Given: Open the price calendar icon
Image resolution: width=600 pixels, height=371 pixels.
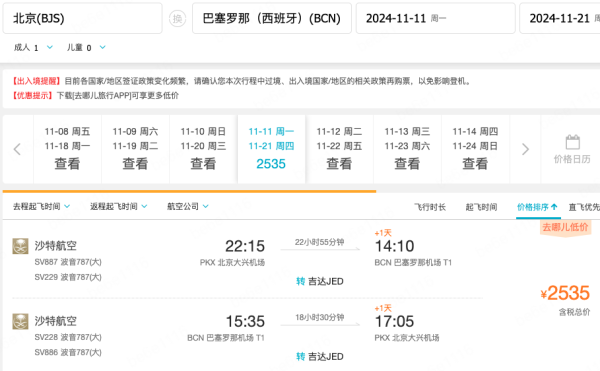Looking at the screenshot, I should [x=572, y=142].
